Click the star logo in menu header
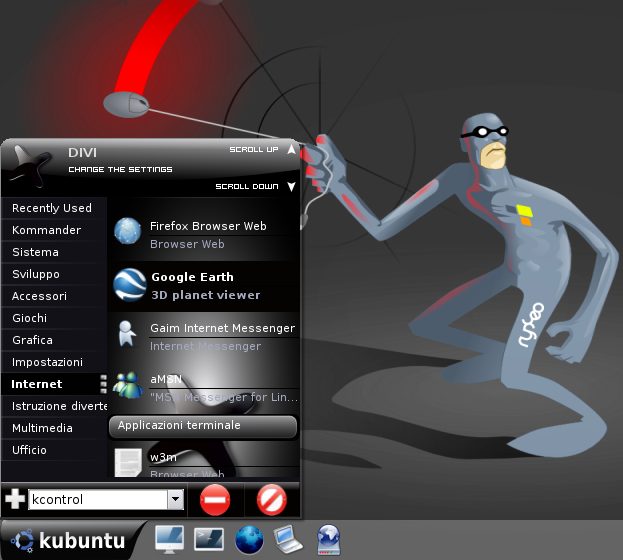 point(30,166)
